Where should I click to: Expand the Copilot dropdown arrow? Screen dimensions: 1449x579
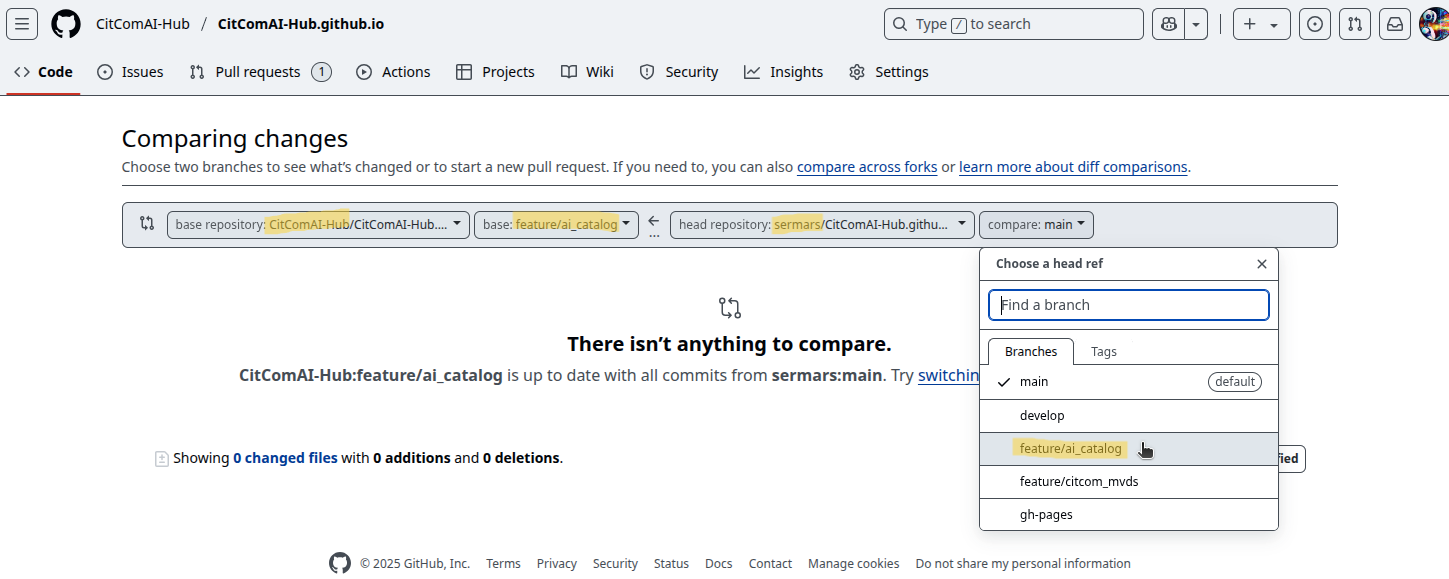coord(1197,24)
